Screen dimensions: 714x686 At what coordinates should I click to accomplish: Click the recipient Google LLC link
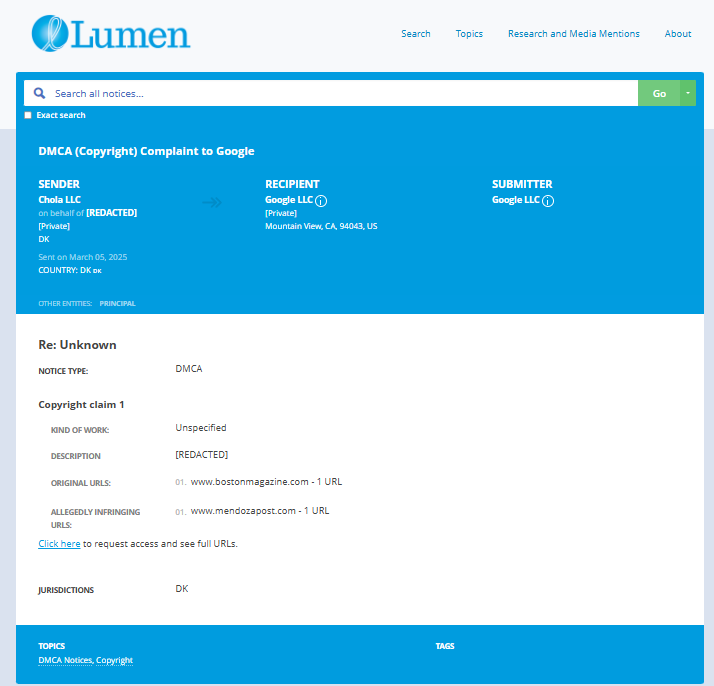click(289, 200)
